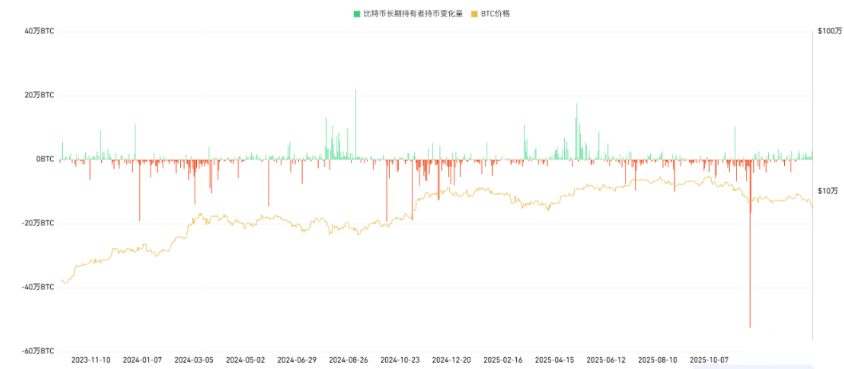This screenshot has width=844, height=369.
Task: Select the 20万BTC axis label
Action: 40,95
